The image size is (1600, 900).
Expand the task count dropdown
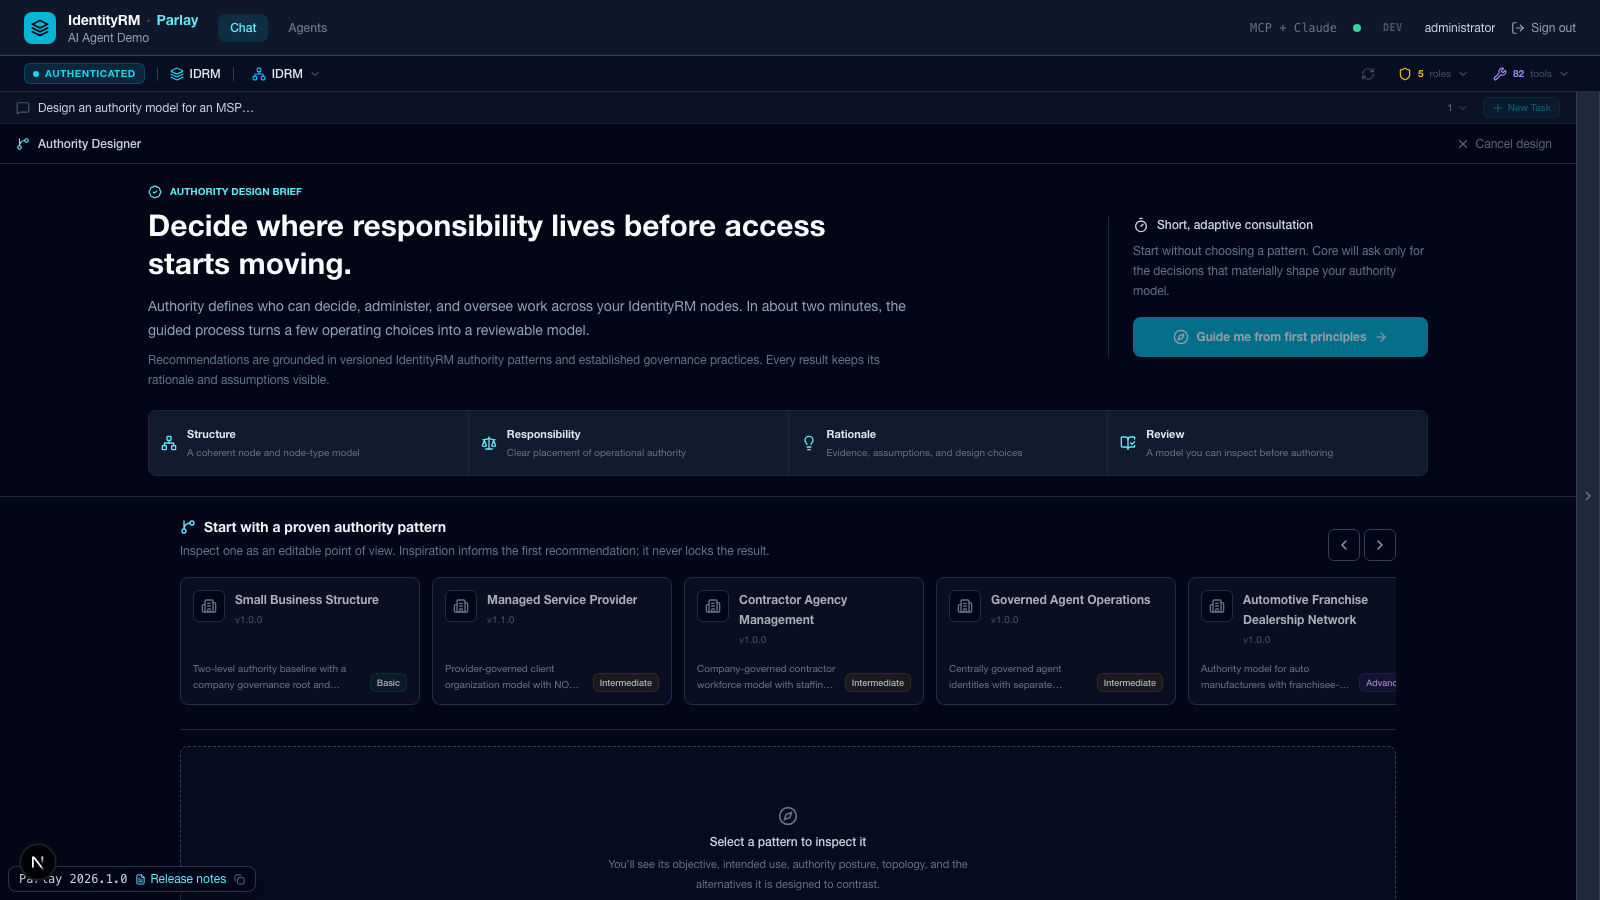click(x=1456, y=108)
